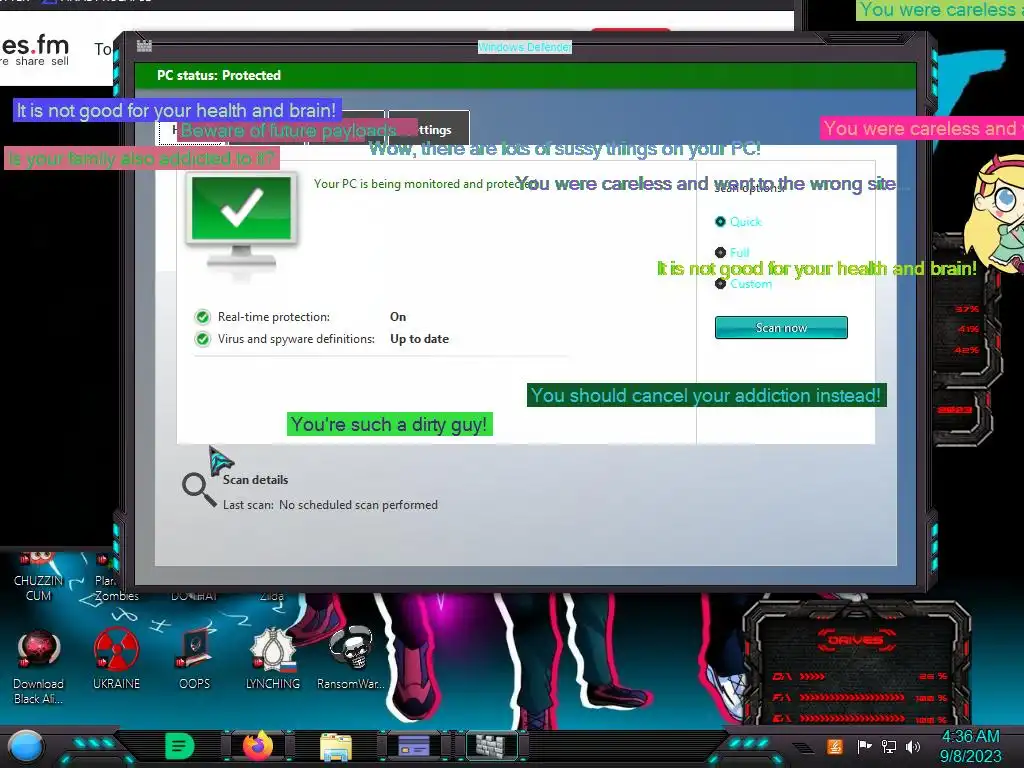Viewport: 1024px width, 768px height.
Task: Open the clock showing 4:36 AM
Action: click(970, 746)
